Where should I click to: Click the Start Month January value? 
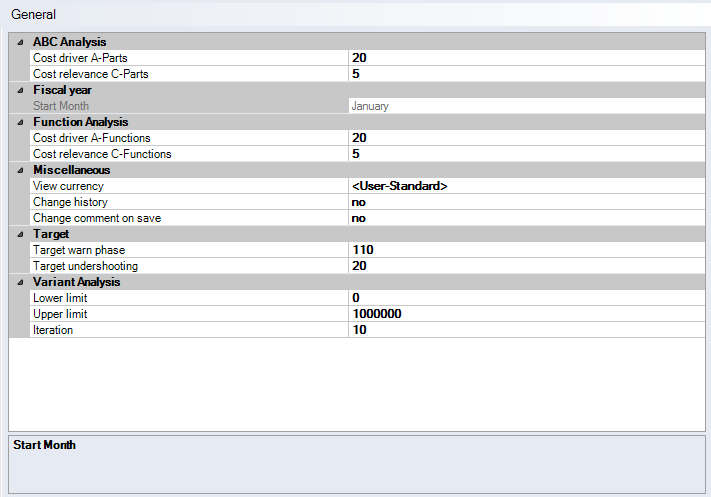pyautogui.click(x=525, y=106)
